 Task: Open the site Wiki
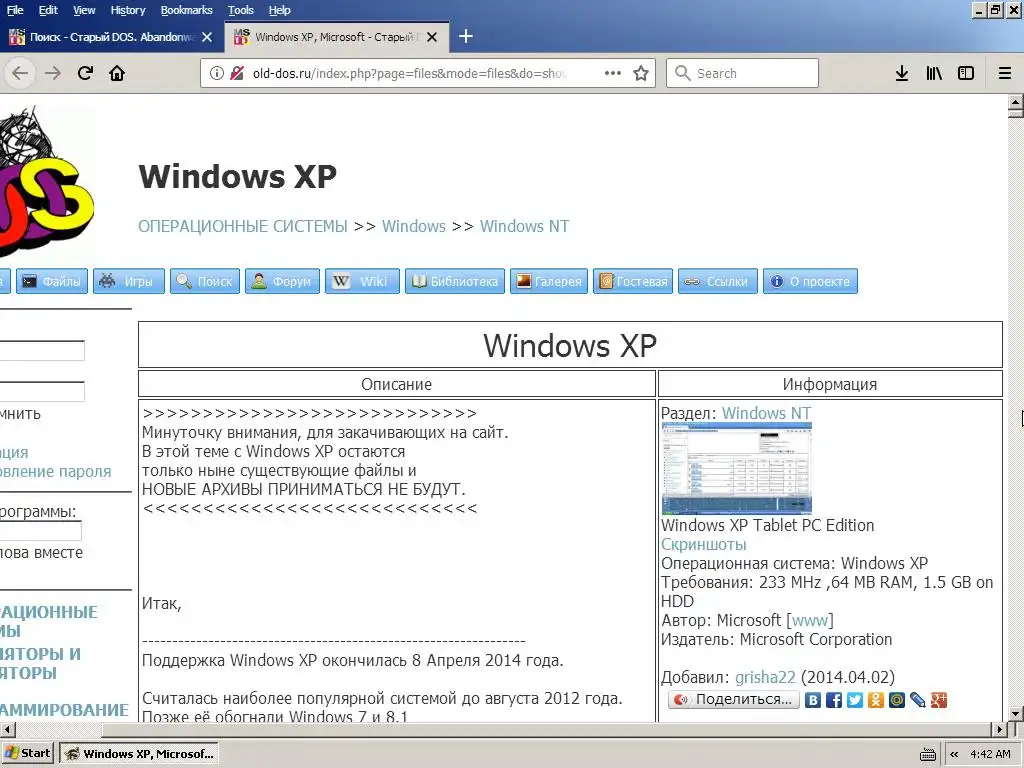(362, 281)
